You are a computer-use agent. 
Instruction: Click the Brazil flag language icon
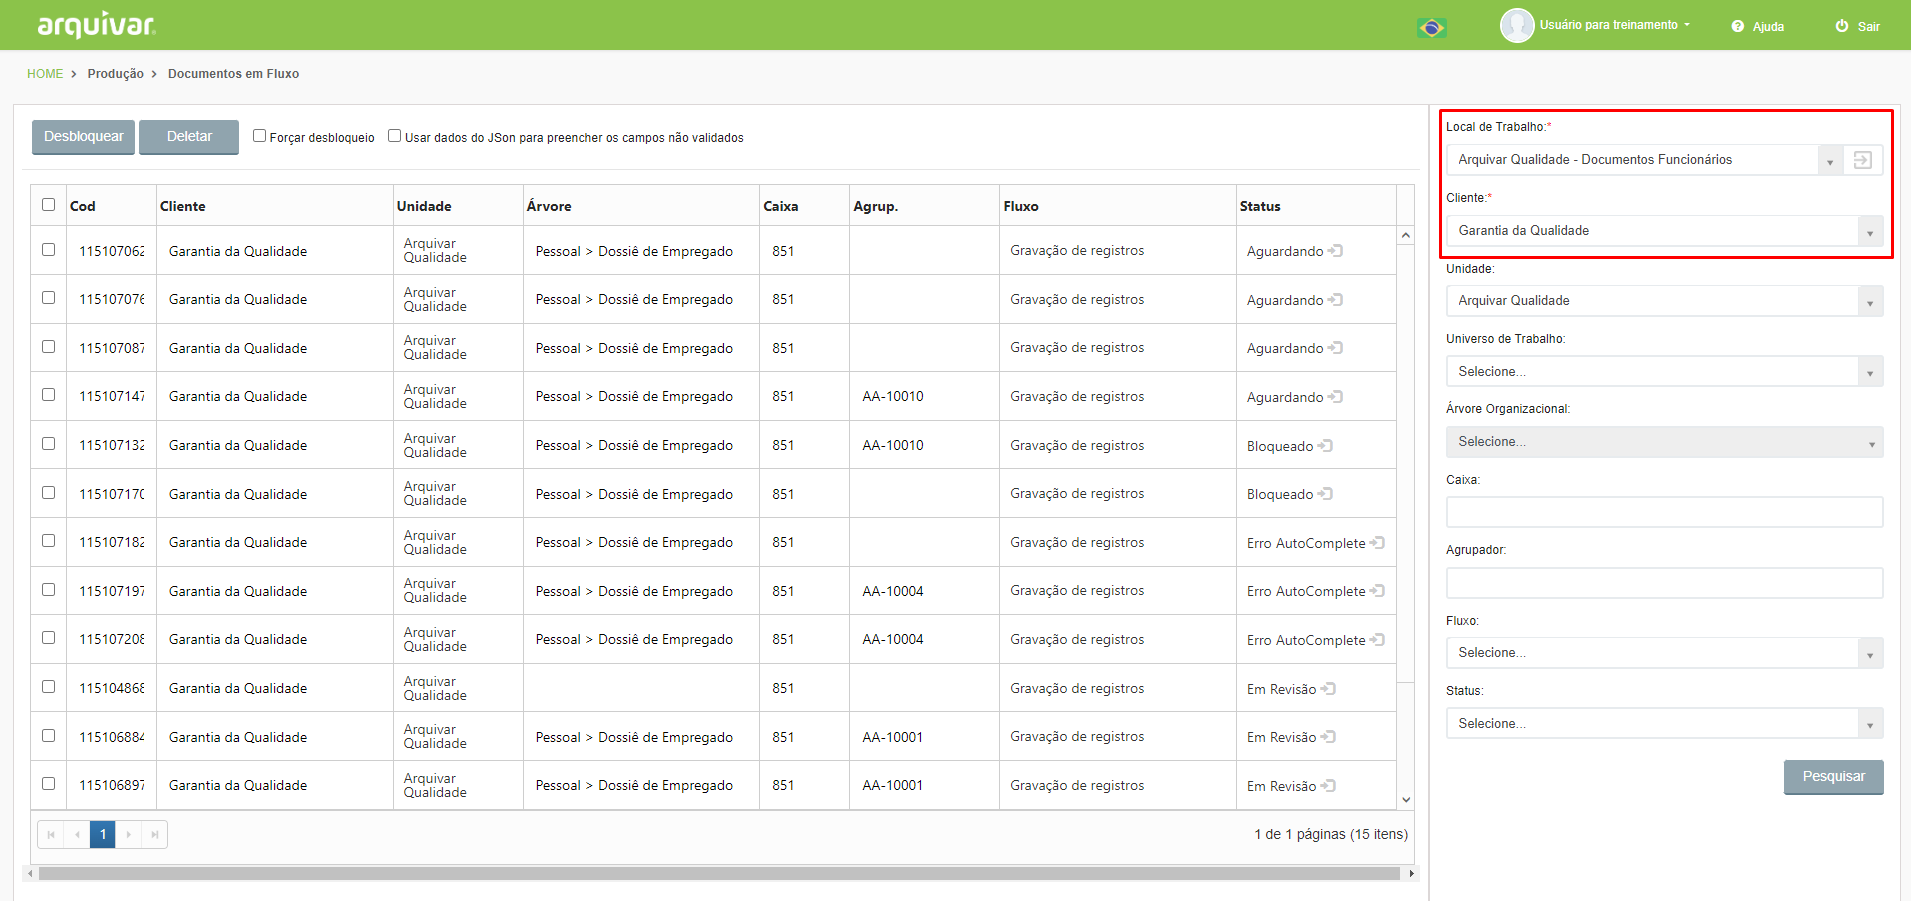[1432, 27]
